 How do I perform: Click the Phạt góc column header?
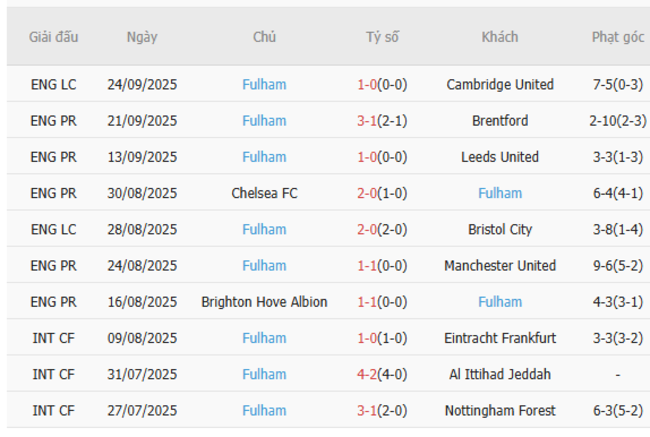pyautogui.click(x=617, y=37)
